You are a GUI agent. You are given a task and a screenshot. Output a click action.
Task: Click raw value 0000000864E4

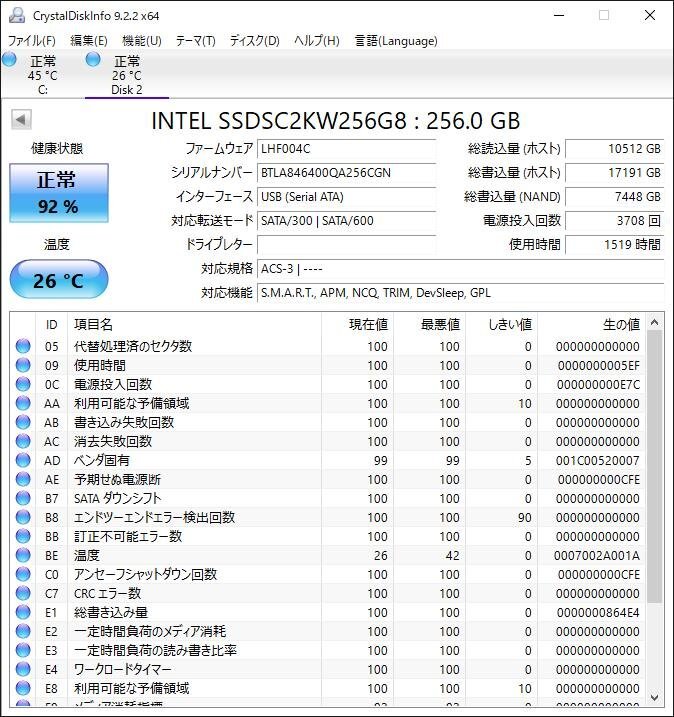[598, 612]
